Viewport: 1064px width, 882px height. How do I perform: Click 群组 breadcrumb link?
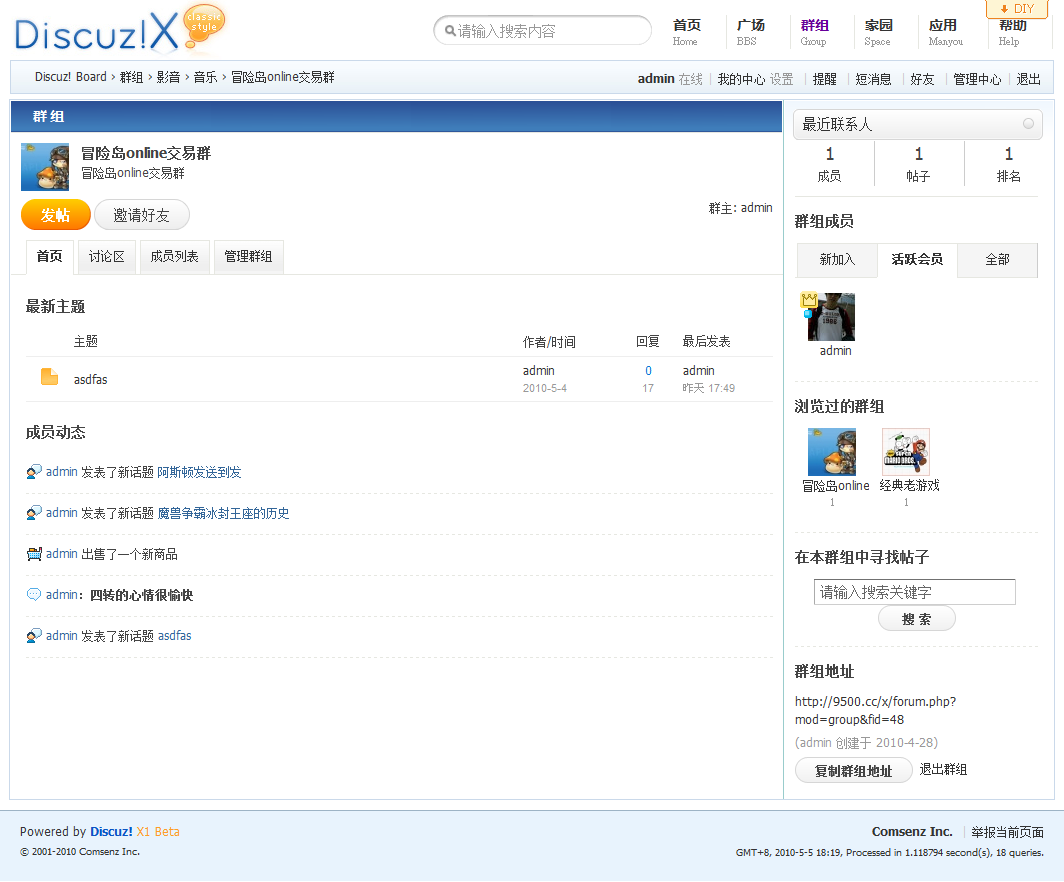point(131,77)
